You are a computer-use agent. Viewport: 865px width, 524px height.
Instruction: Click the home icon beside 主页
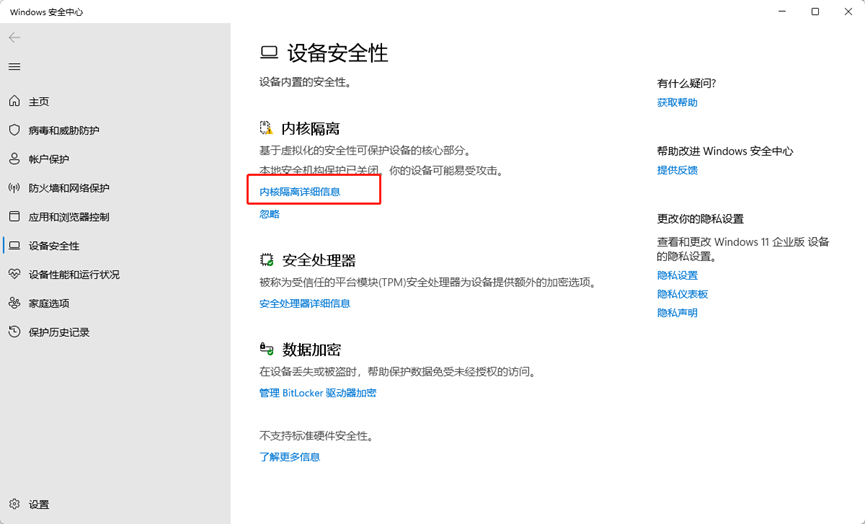(x=14, y=101)
